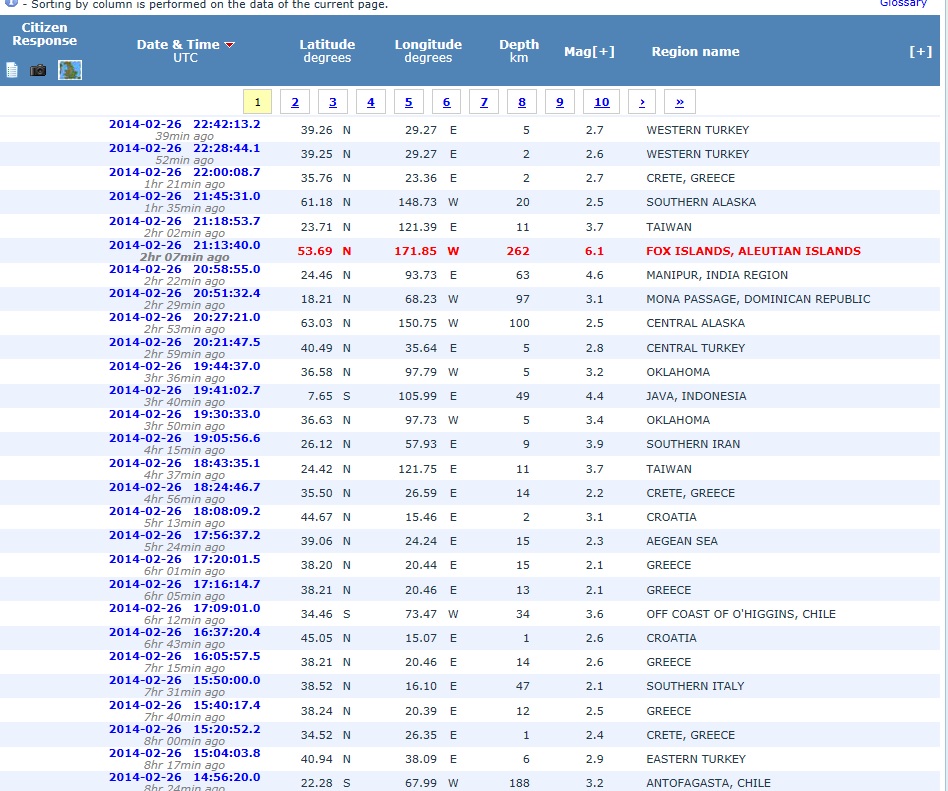Sort by Depth column header
Image resolution: width=948 pixels, height=791 pixels.
click(519, 45)
